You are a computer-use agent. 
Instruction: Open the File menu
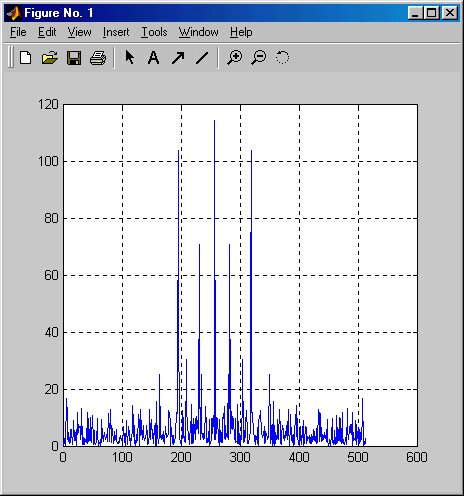pyautogui.click(x=18, y=32)
